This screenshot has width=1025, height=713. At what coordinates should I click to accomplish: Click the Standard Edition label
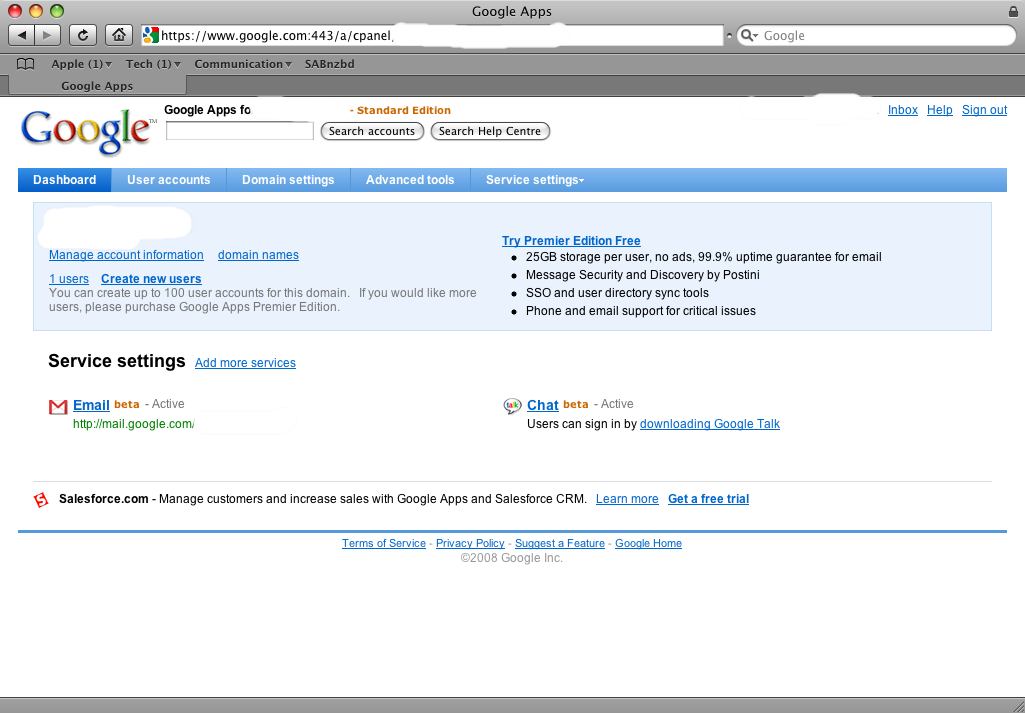pyautogui.click(x=403, y=110)
